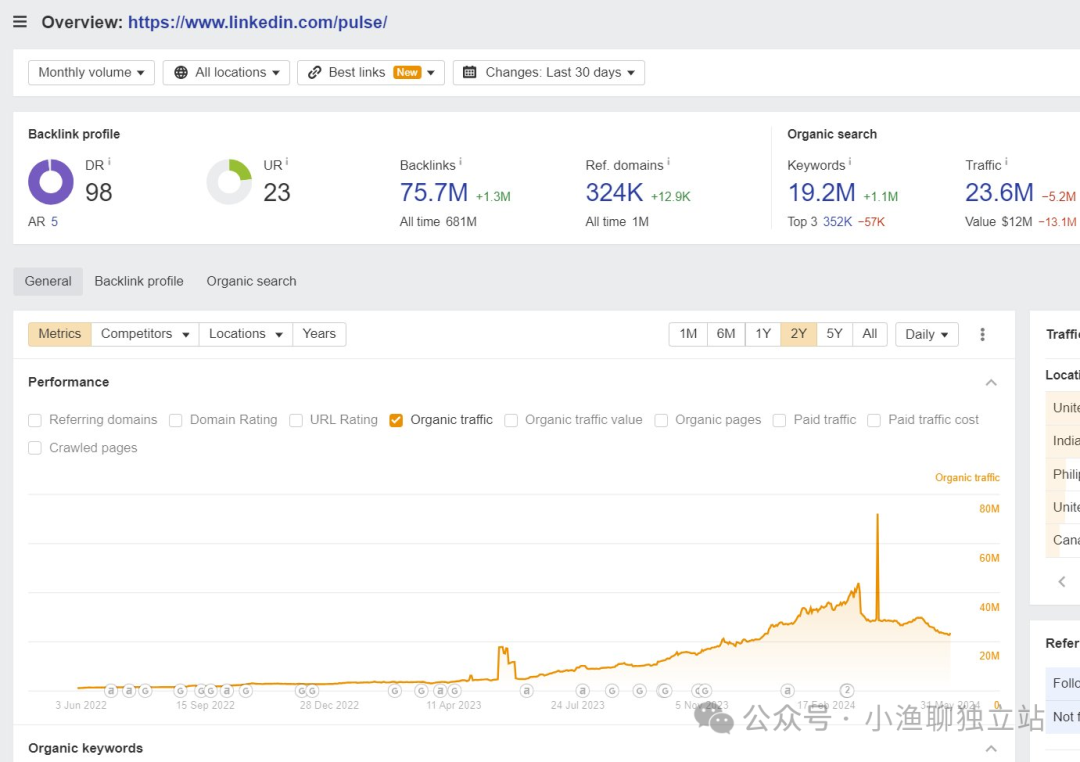The height and width of the screenshot is (762, 1080).
Task: Enable the Referring domains checkbox
Action: pos(35,420)
